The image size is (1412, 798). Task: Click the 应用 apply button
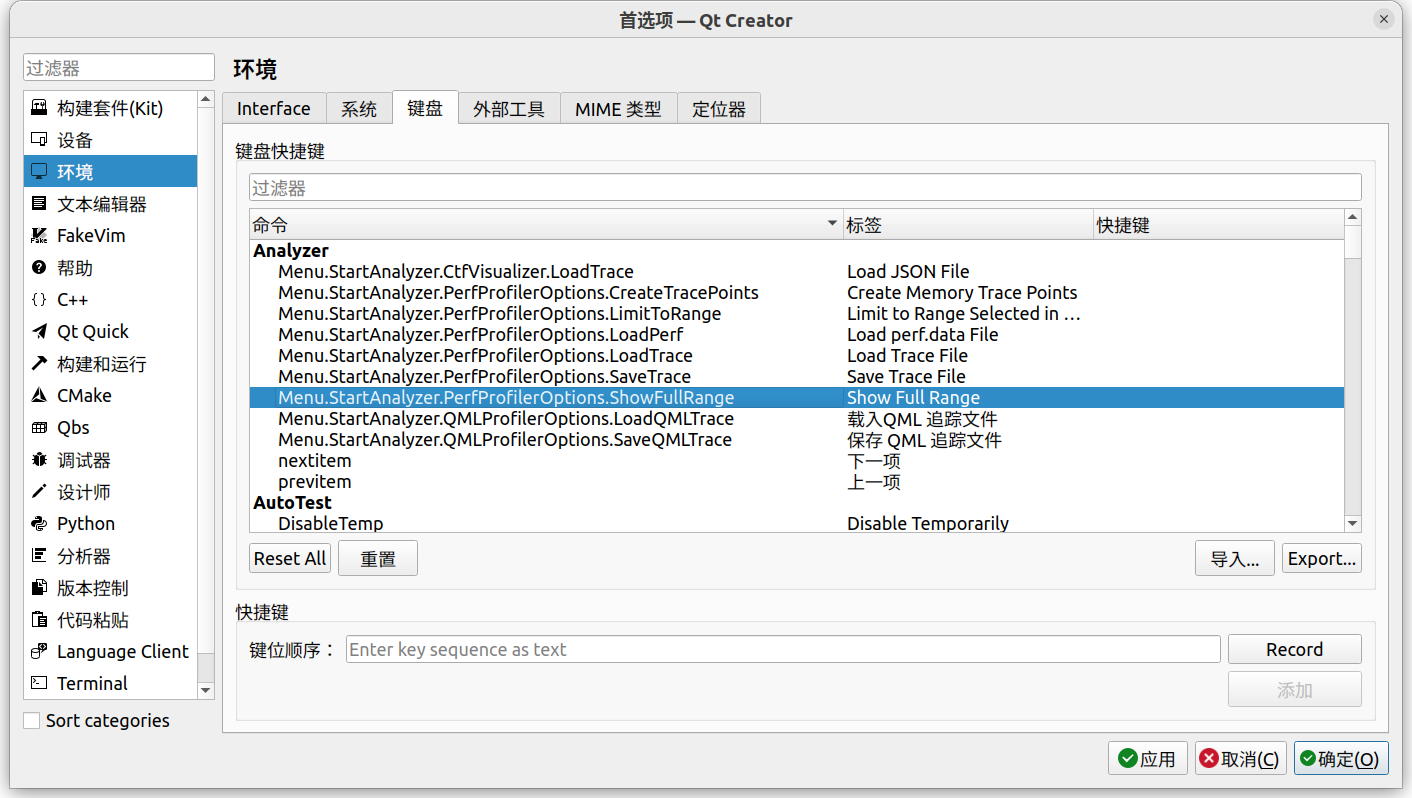[1148, 759]
